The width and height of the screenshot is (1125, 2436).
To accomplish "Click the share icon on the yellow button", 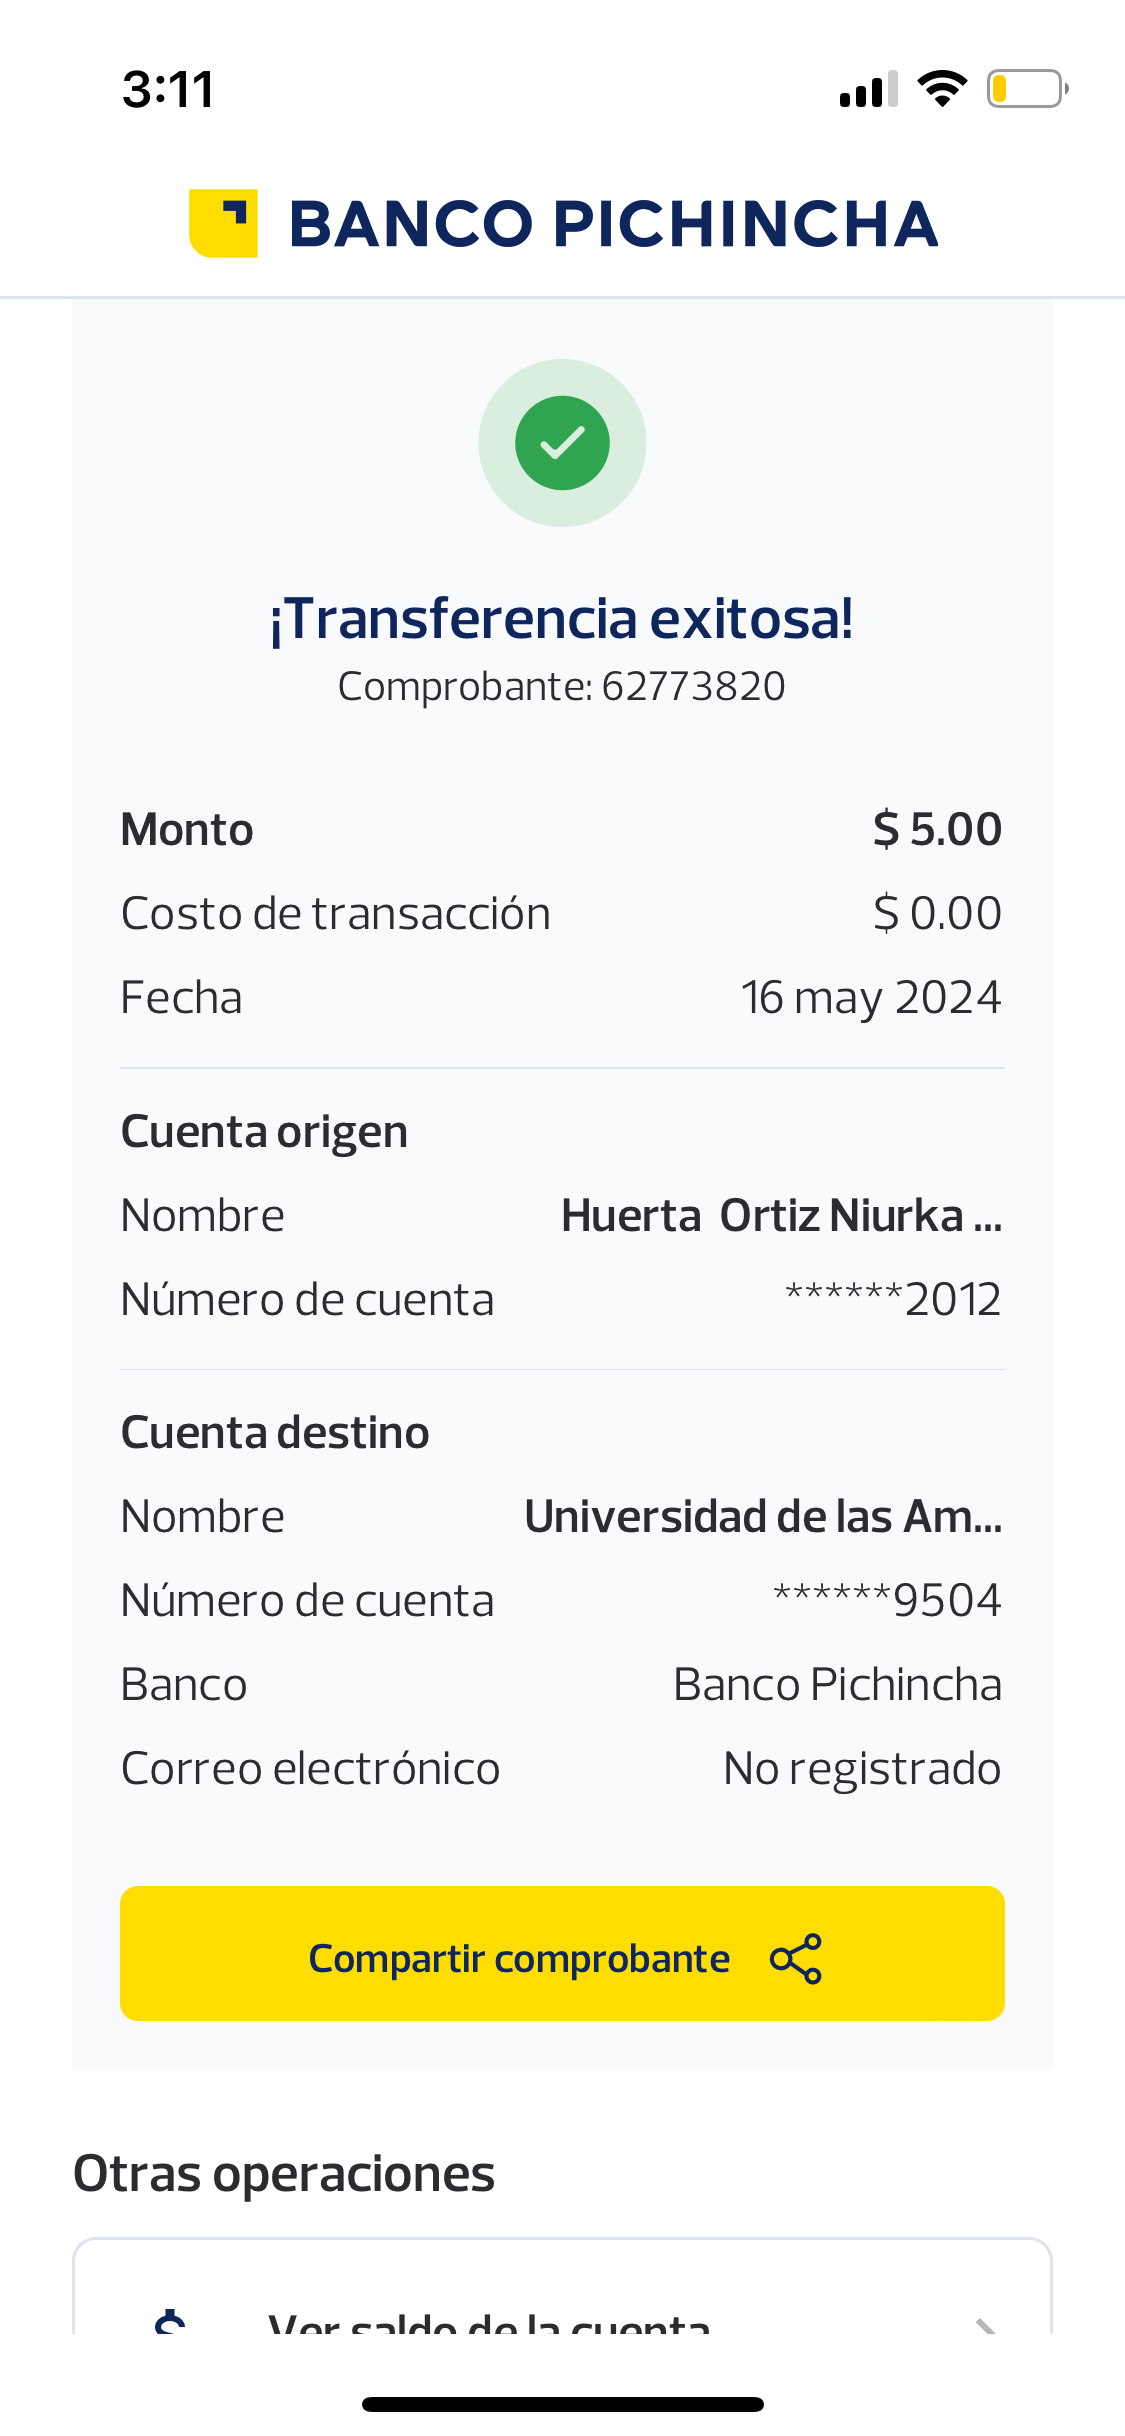I will point(796,1958).
